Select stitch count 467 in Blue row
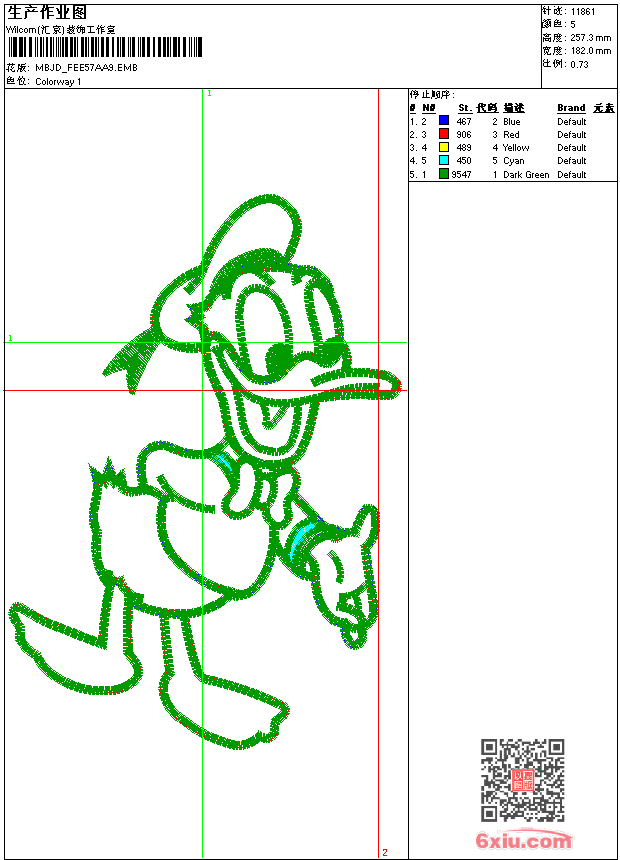 (464, 122)
